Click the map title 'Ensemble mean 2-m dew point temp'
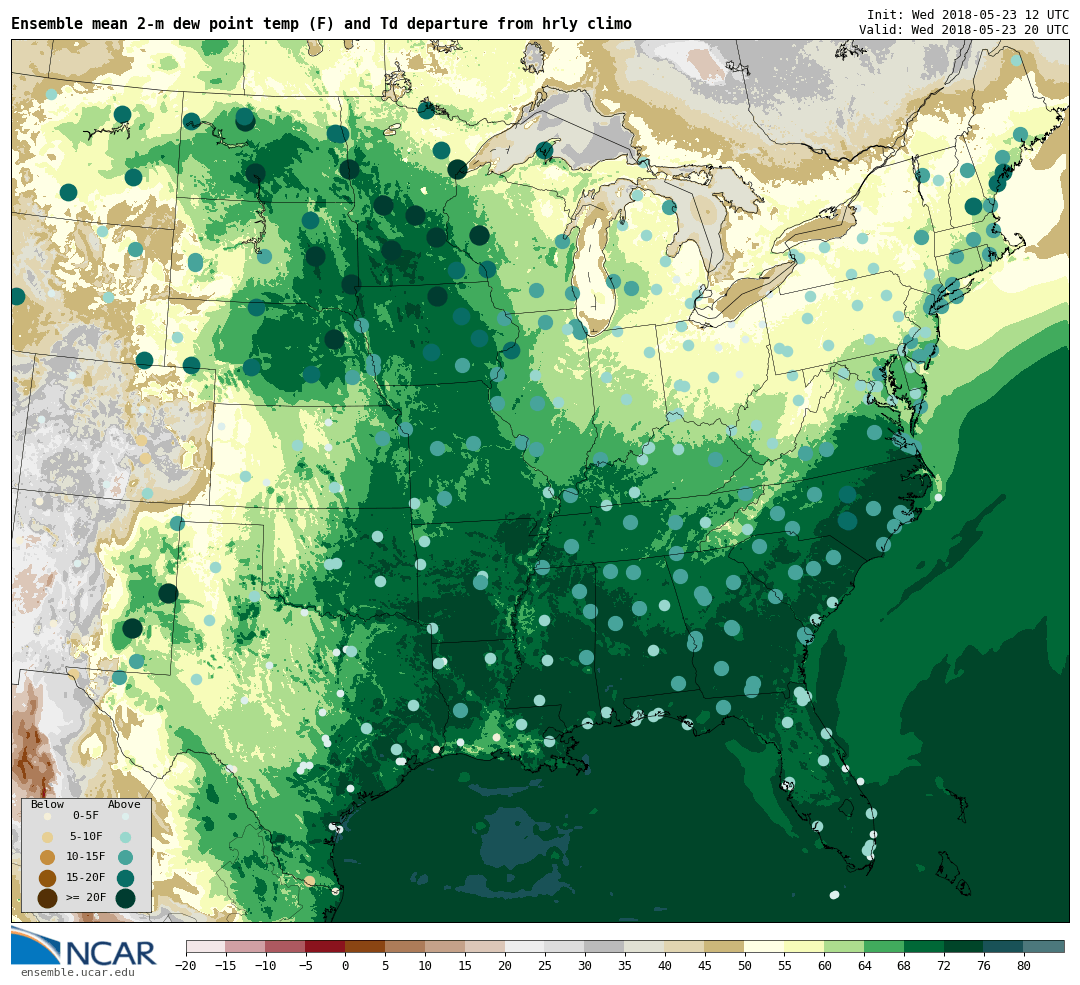 coord(157,24)
